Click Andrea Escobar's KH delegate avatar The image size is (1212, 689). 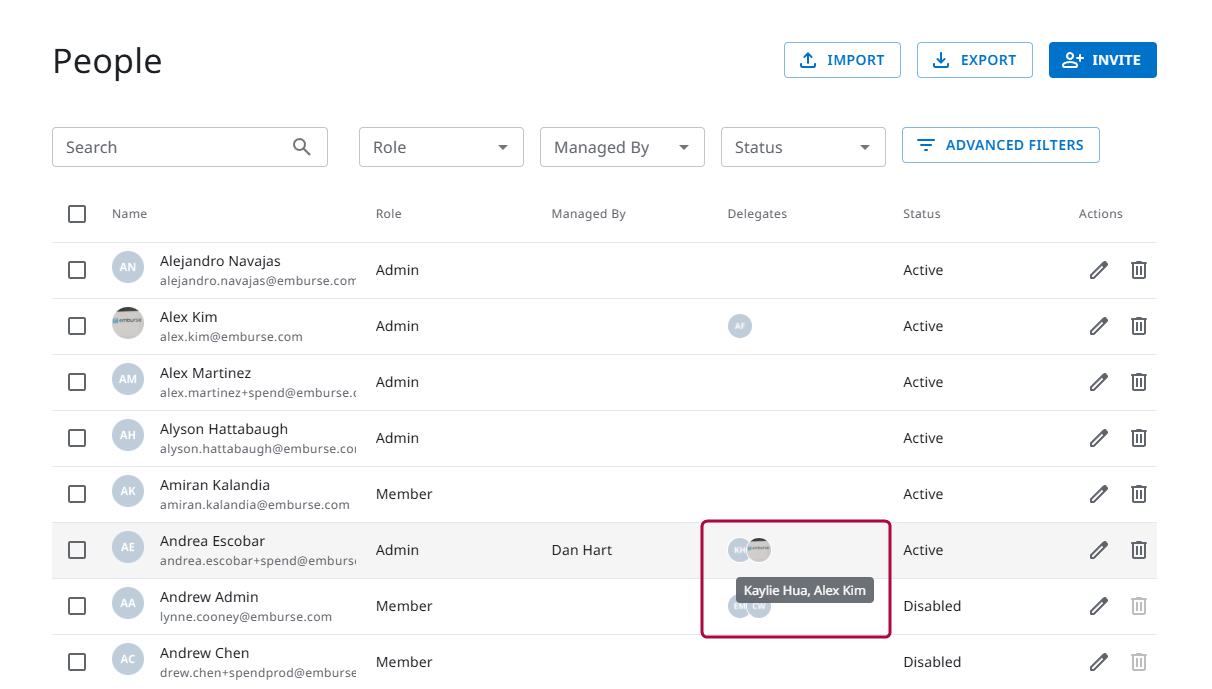point(739,549)
